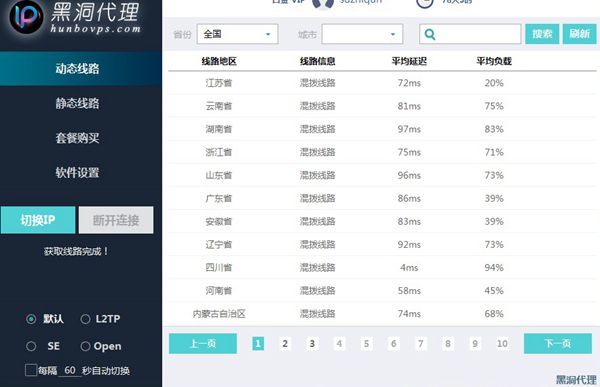Click the 60 seconds interval field

point(70,370)
